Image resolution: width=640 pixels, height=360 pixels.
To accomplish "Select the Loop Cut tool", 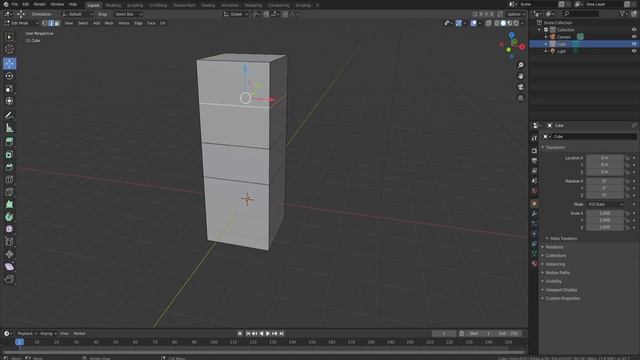I will coord(9,180).
